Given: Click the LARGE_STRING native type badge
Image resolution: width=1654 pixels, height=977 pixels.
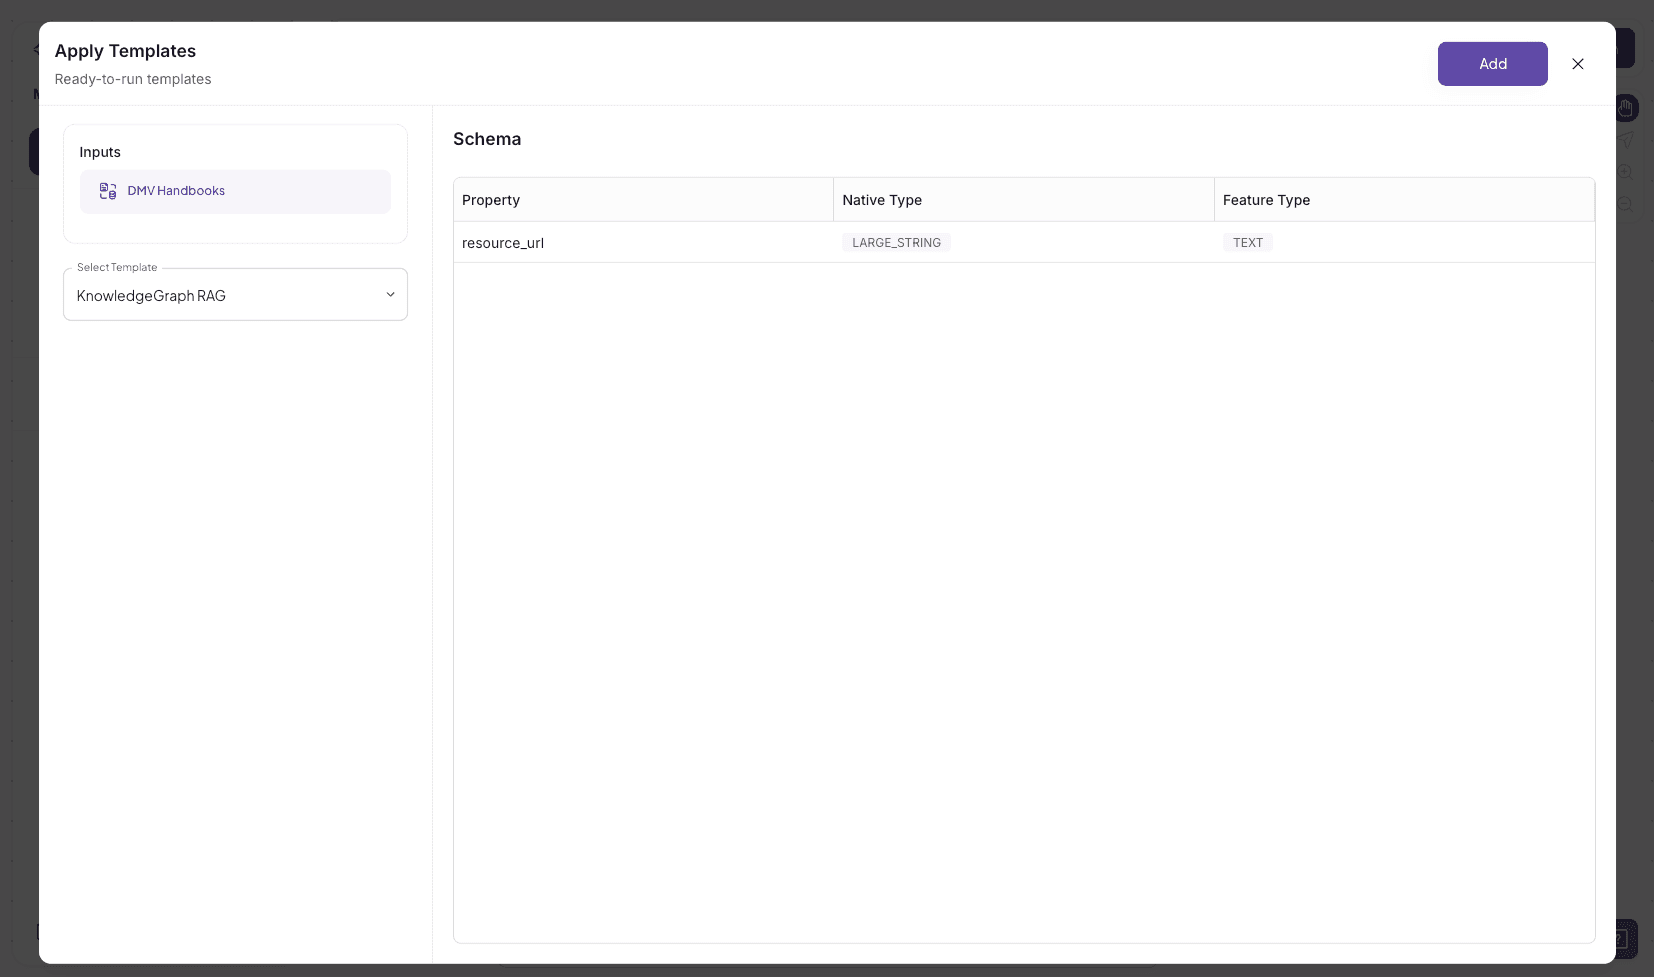Looking at the screenshot, I should click(895, 242).
